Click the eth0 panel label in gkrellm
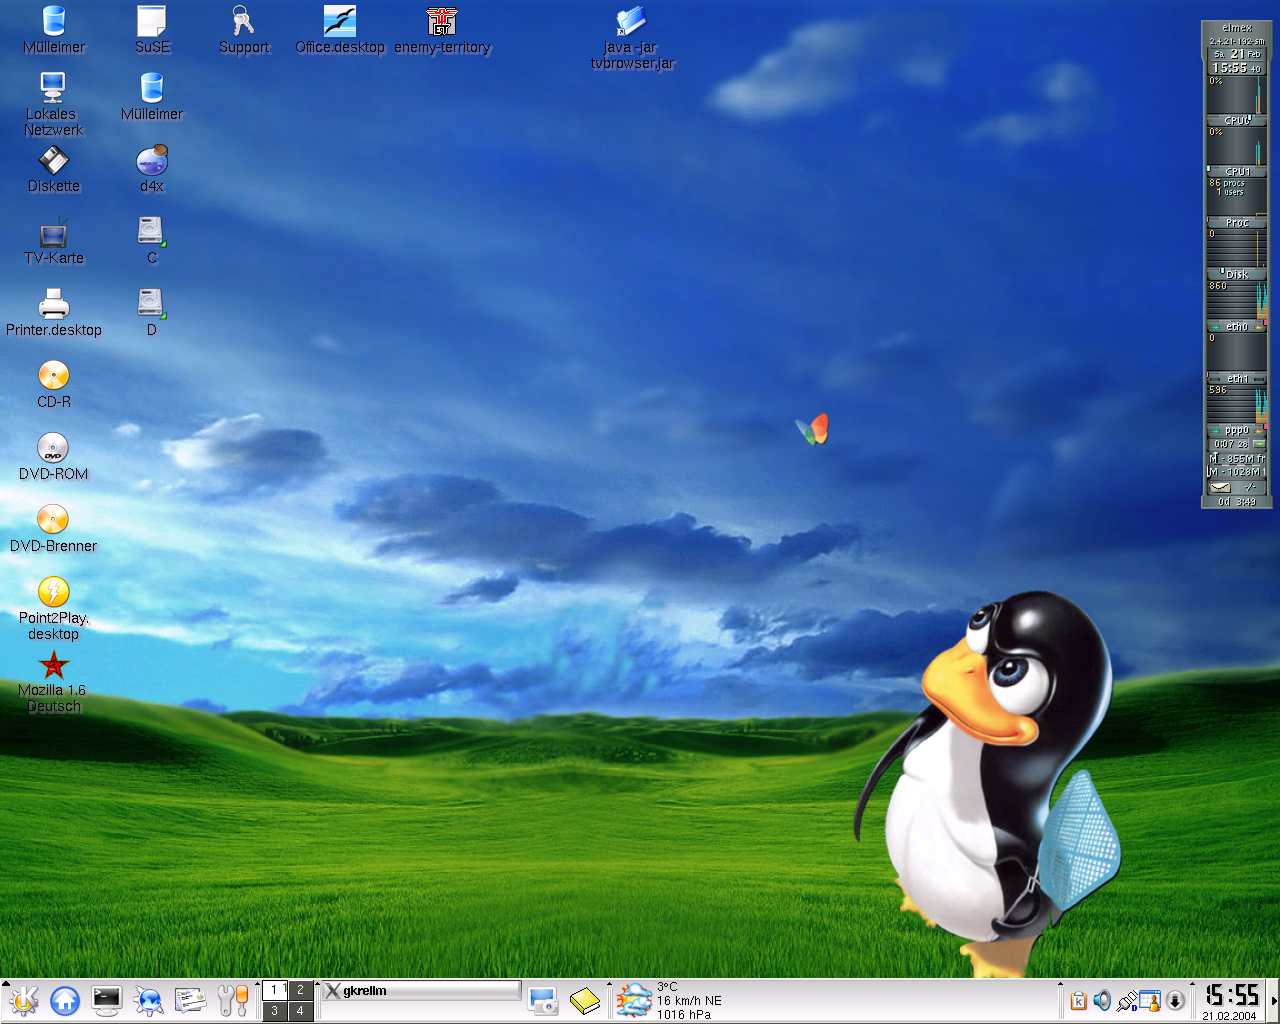The width and height of the screenshot is (1280, 1024). point(1238,326)
